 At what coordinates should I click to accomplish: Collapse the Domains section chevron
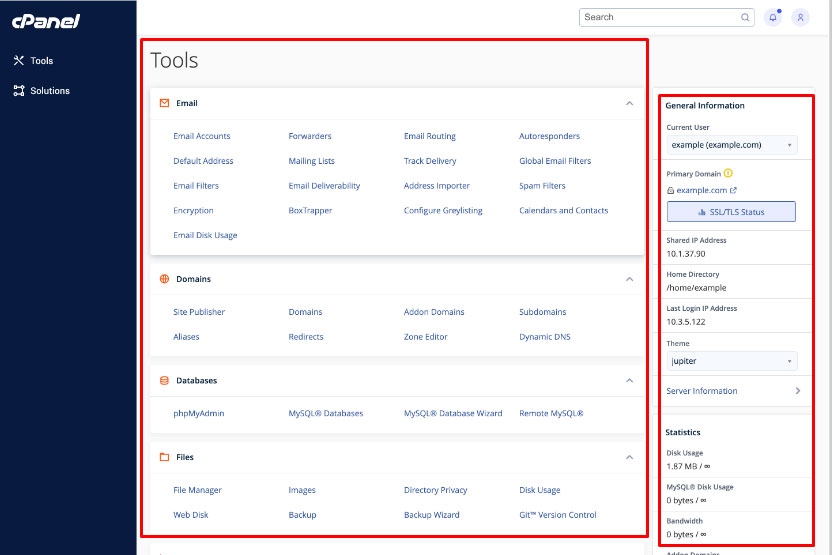[629, 279]
